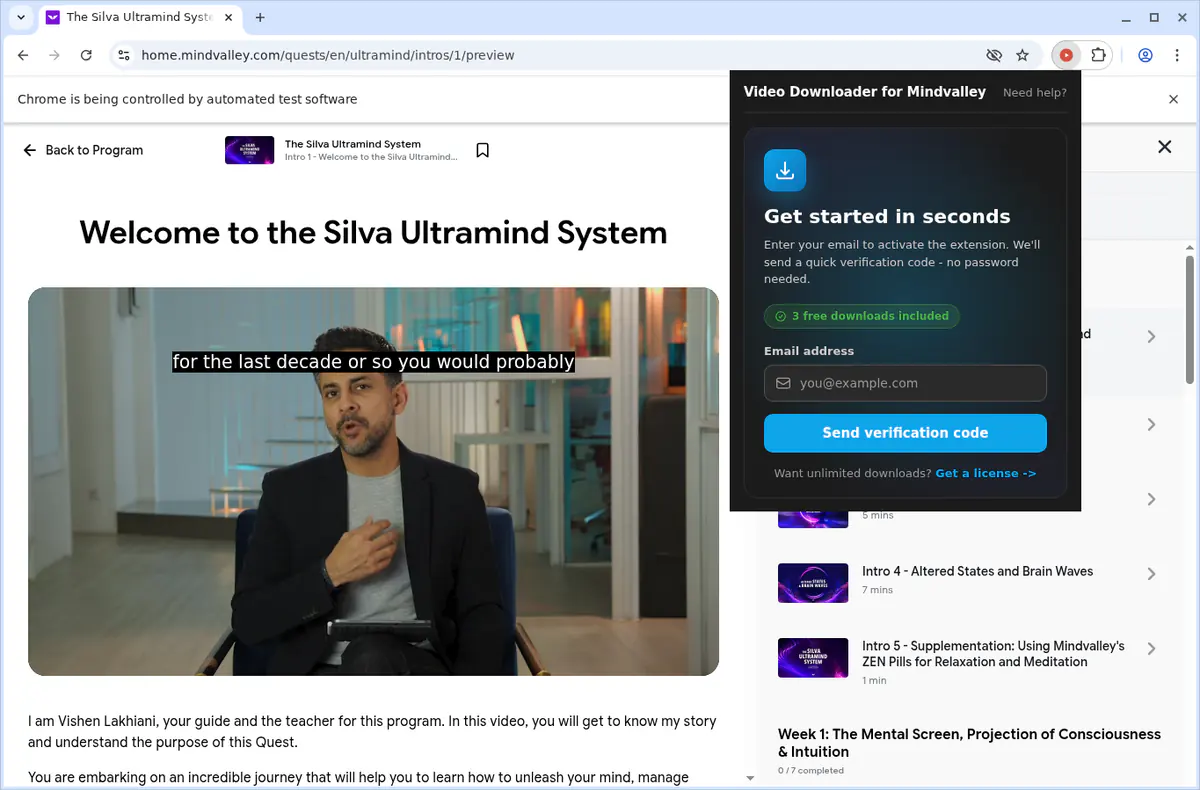Expand the Intro 5 chevron arrow

click(1151, 649)
